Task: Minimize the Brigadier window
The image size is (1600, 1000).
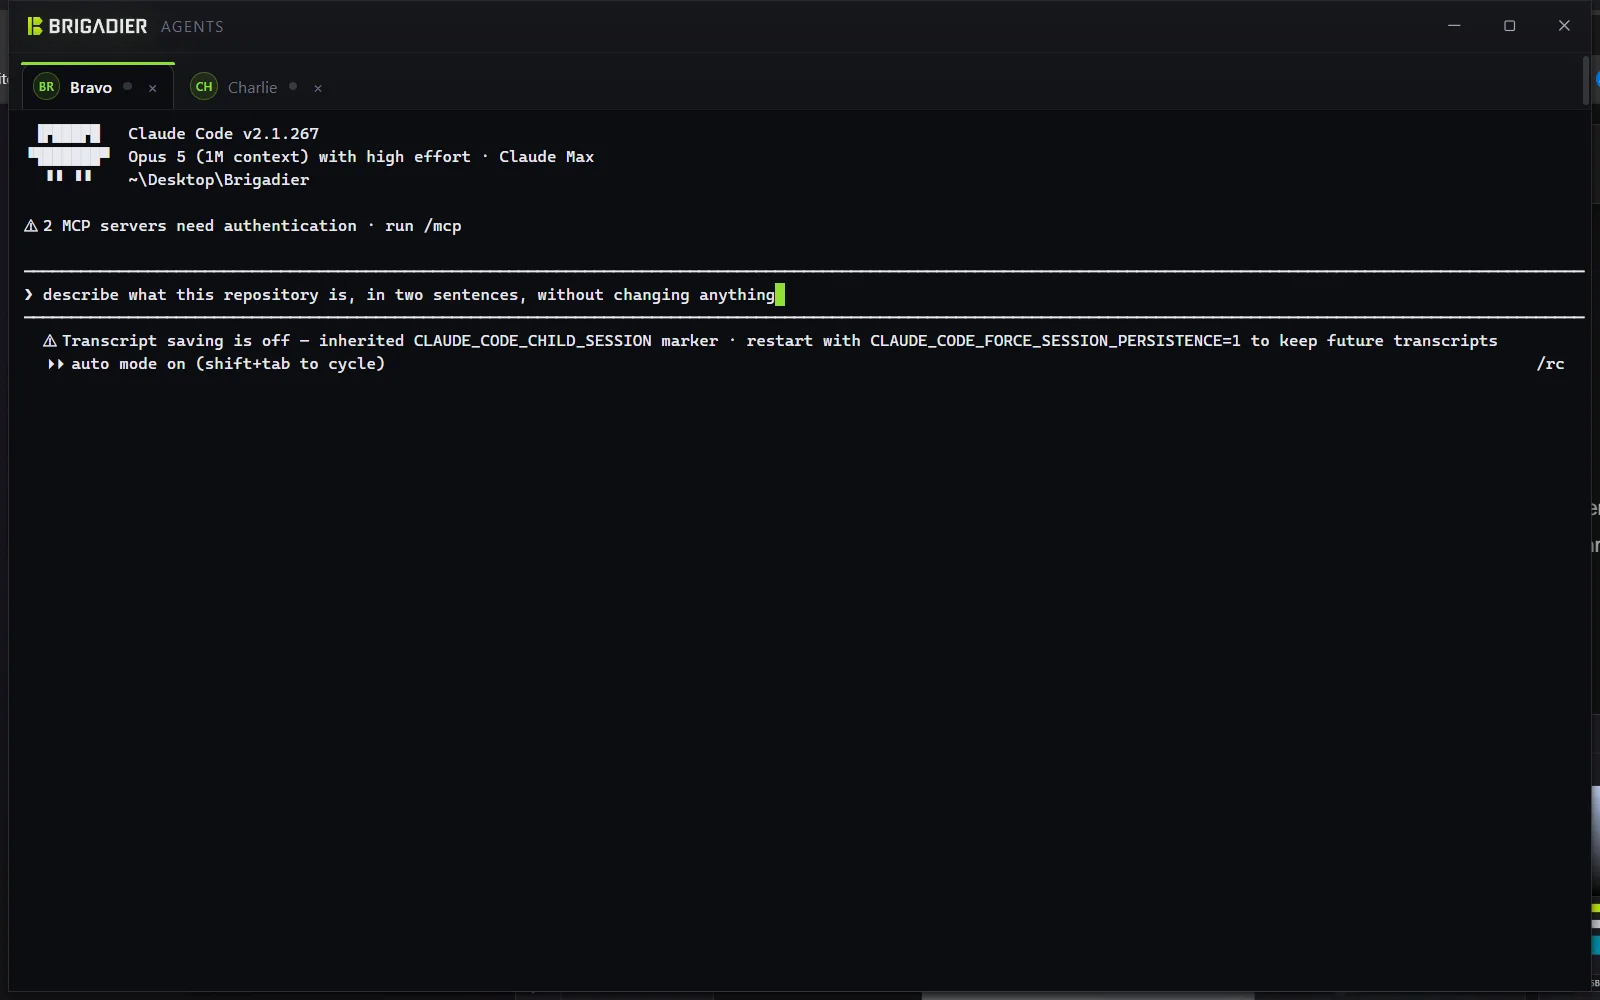Action: 1454,26
